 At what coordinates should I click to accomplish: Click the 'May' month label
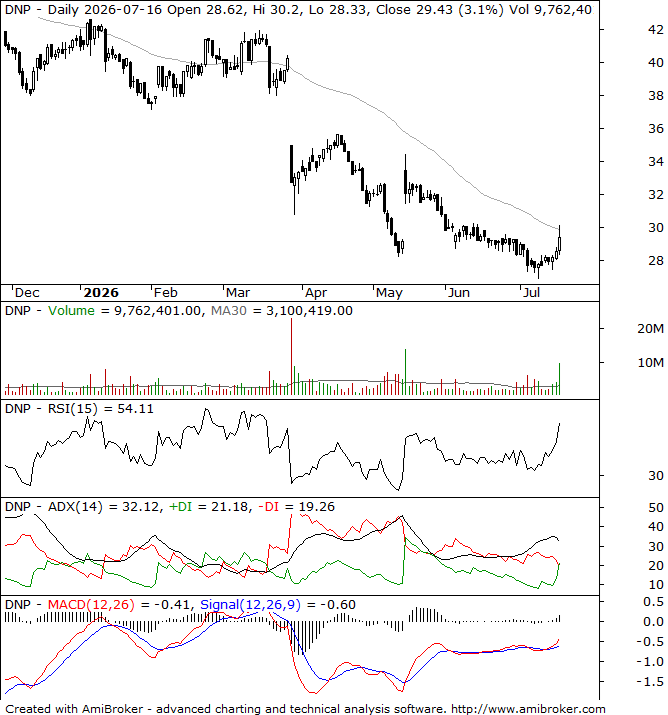tap(389, 292)
